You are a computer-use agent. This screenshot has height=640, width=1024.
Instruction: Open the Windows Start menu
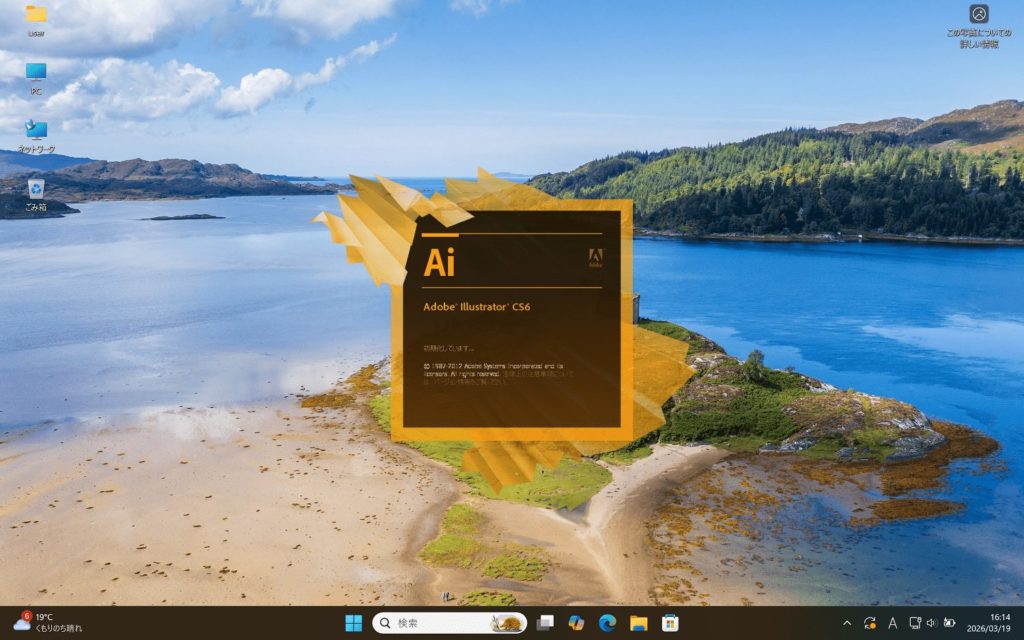pos(354,623)
